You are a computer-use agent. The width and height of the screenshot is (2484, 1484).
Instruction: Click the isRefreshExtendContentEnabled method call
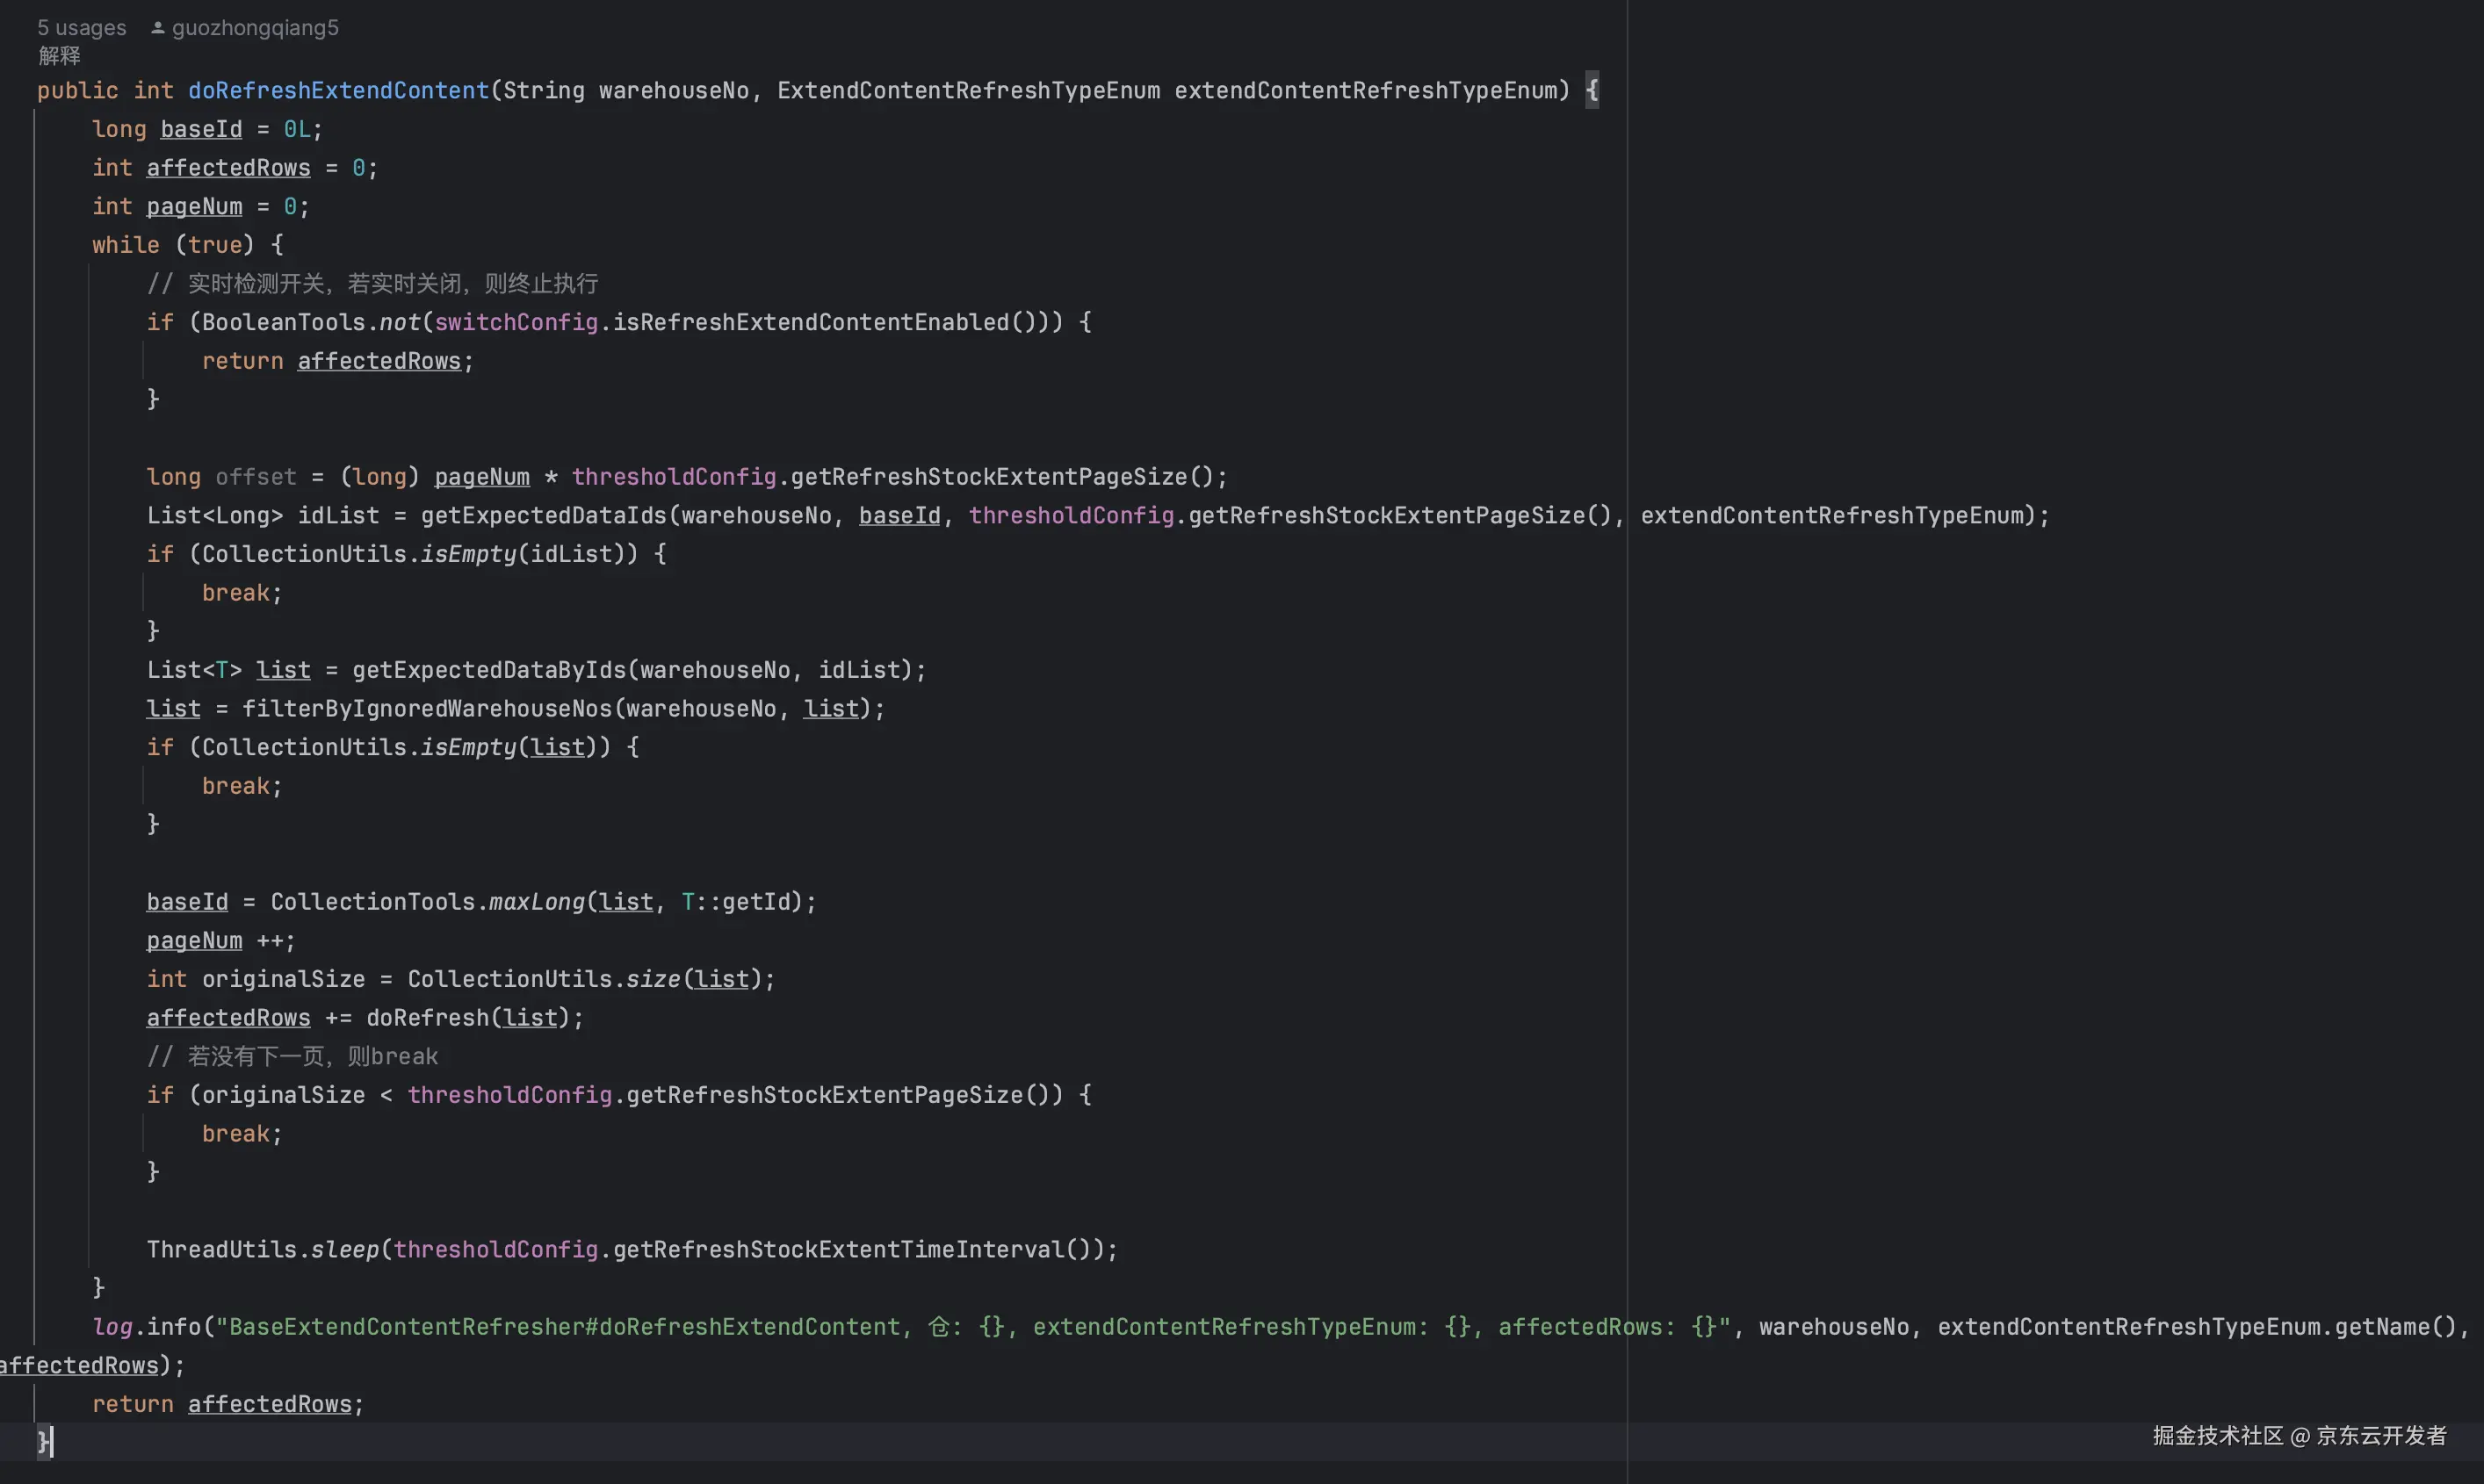[810, 323]
